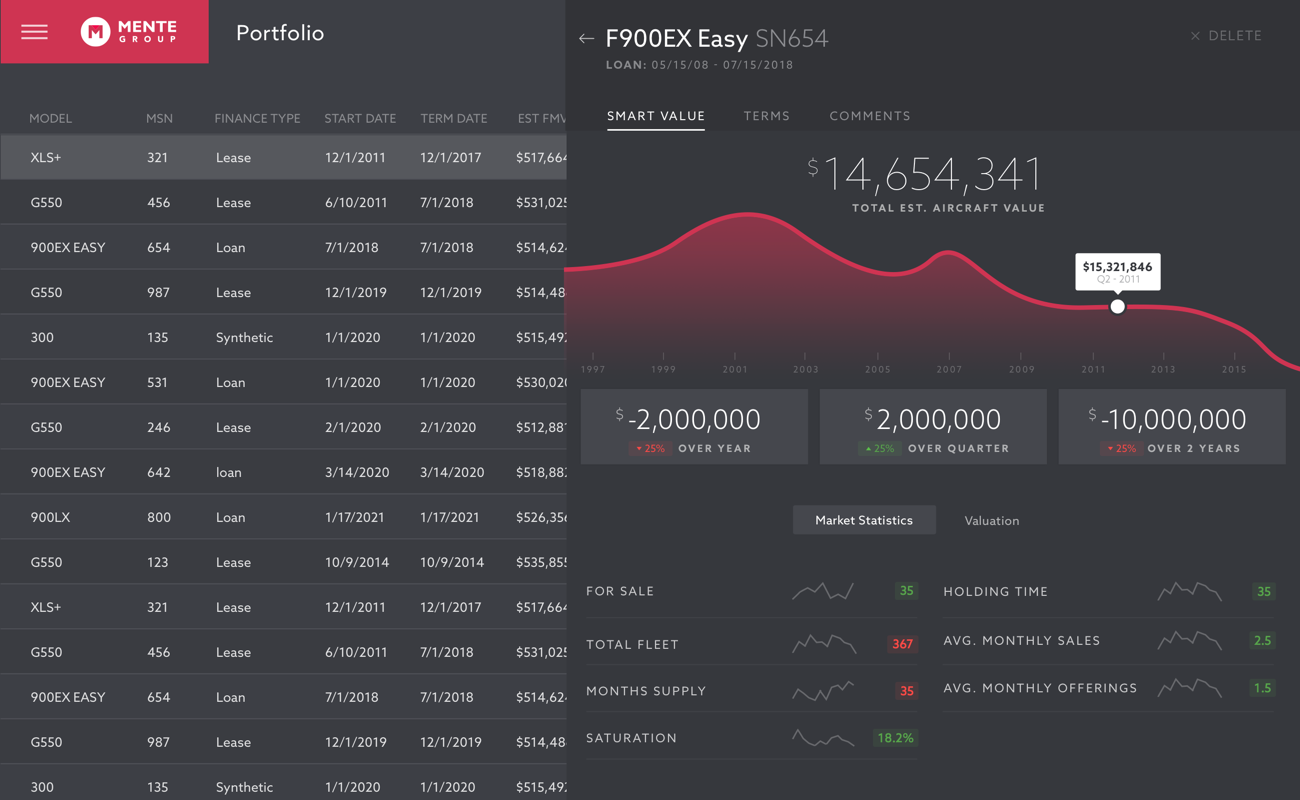Sort table by Model column header
The image size is (1300, 800).
pos(50,118)
